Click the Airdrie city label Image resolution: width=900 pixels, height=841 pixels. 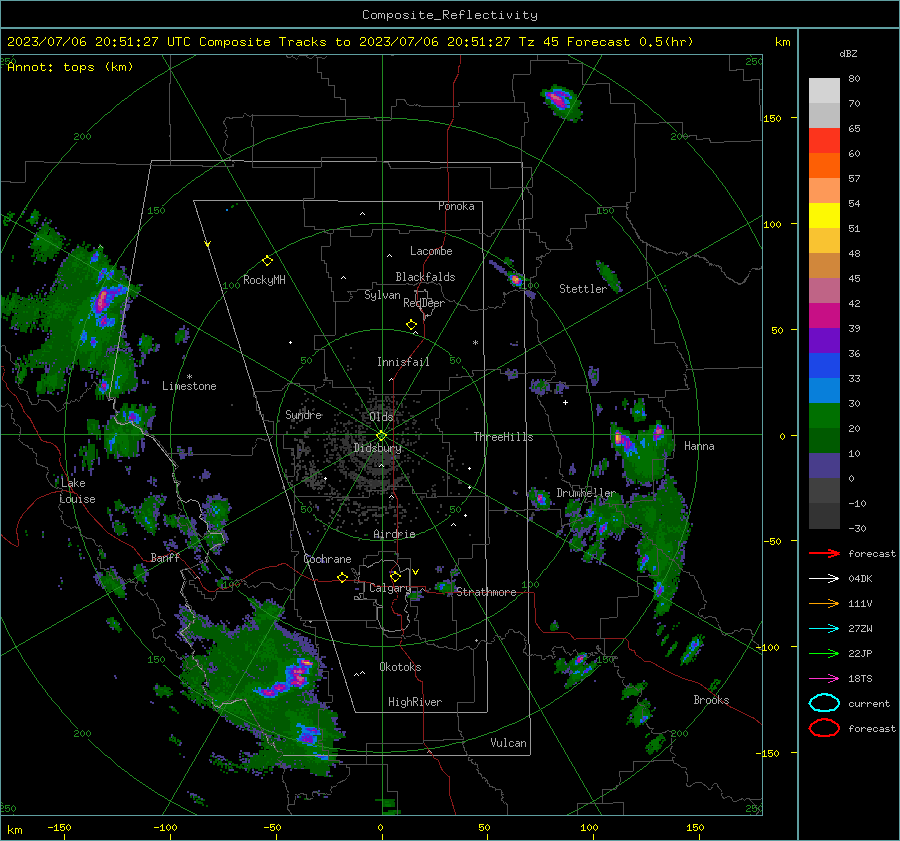[x=394, y=534]
